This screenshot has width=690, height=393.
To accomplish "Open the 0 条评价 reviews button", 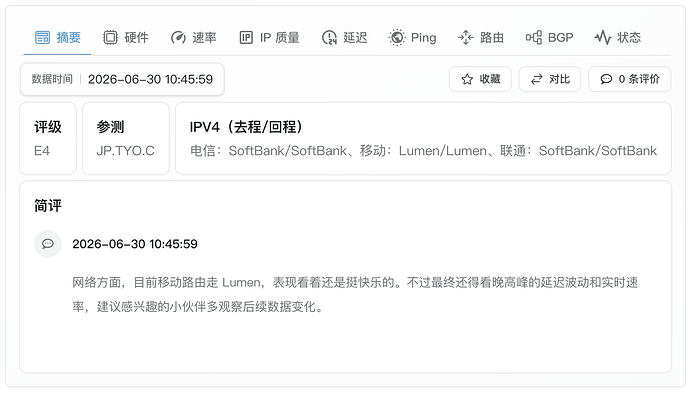I will pyautogui.click(x=630, y=79).
